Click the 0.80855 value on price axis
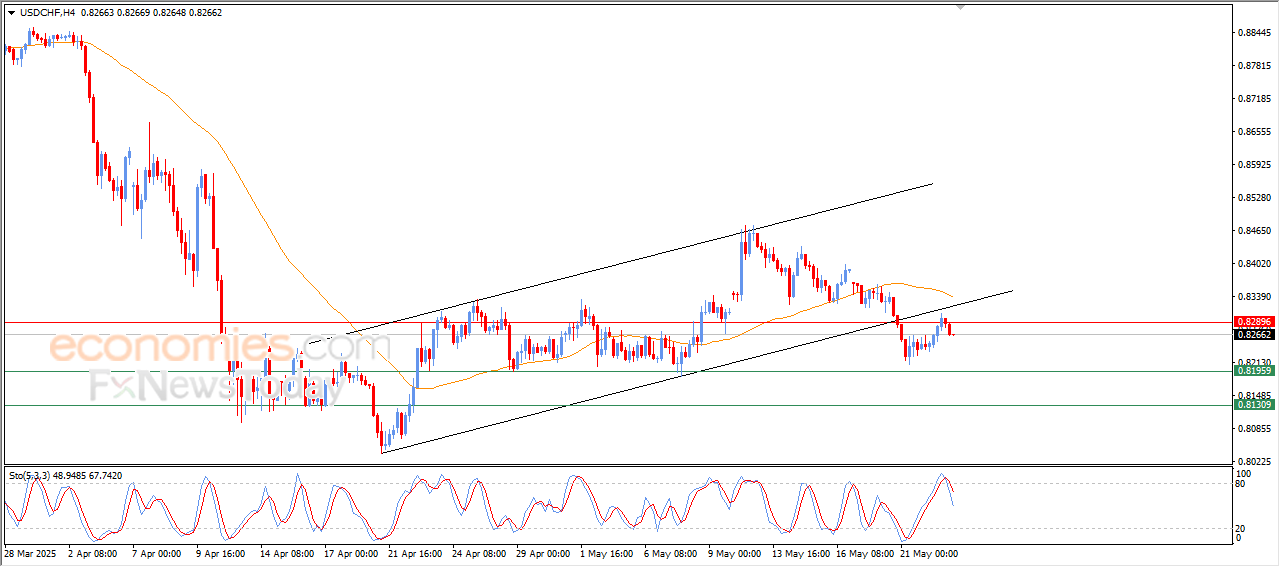This screenshot has height=567, width=1280. pyautogui.click(x=1256, y=429)
